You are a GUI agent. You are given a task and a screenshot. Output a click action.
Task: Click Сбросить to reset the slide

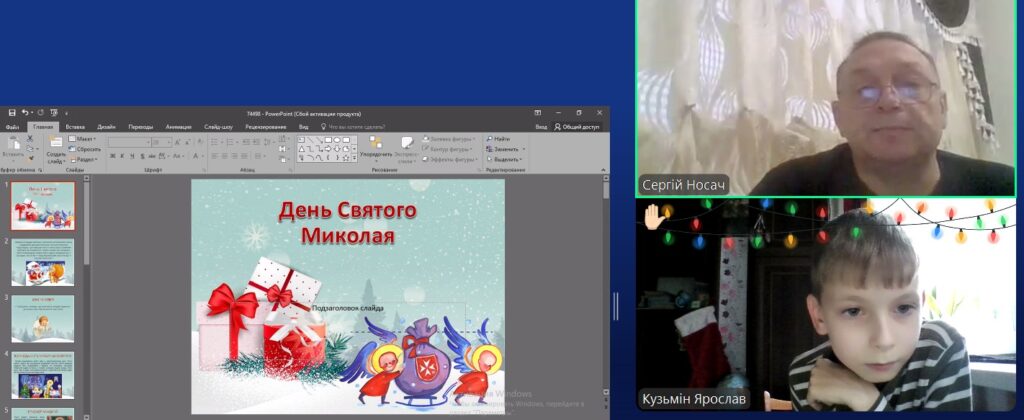click(x=84, y=149)
